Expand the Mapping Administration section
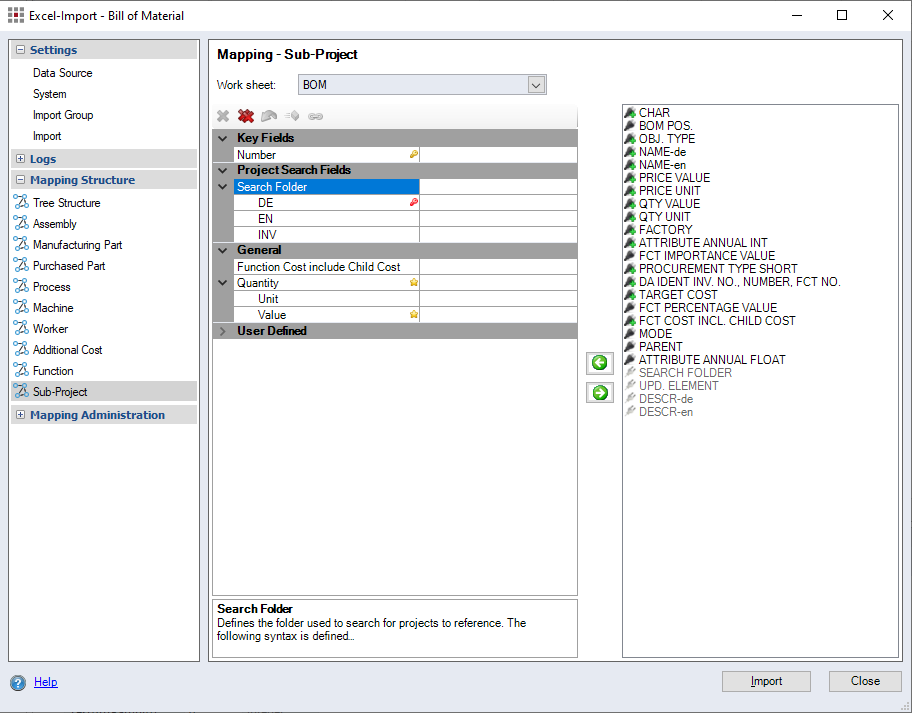912x713 pixels. [x=21, y=415]
